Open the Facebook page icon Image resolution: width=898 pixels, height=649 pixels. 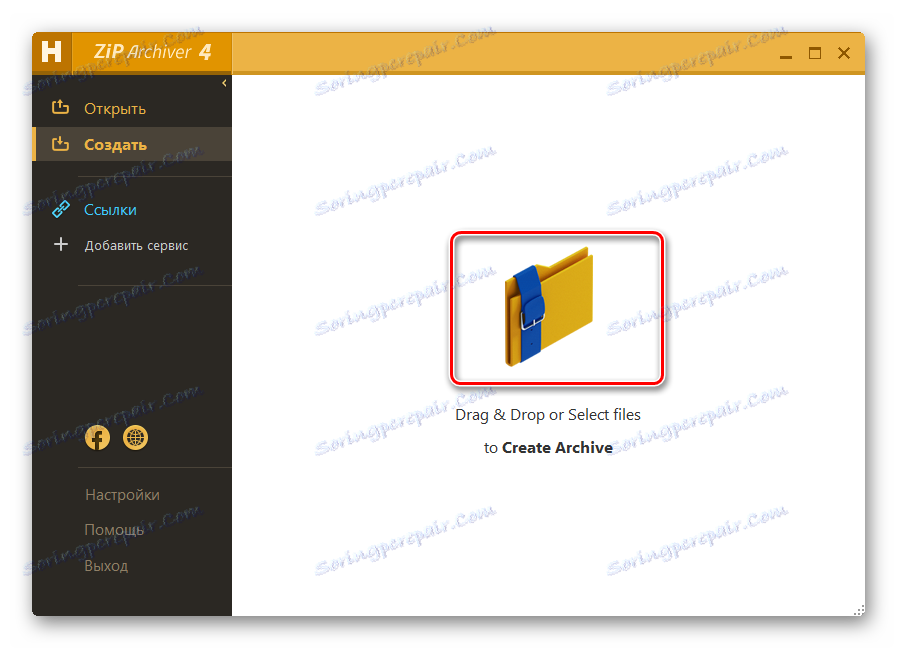97,438
